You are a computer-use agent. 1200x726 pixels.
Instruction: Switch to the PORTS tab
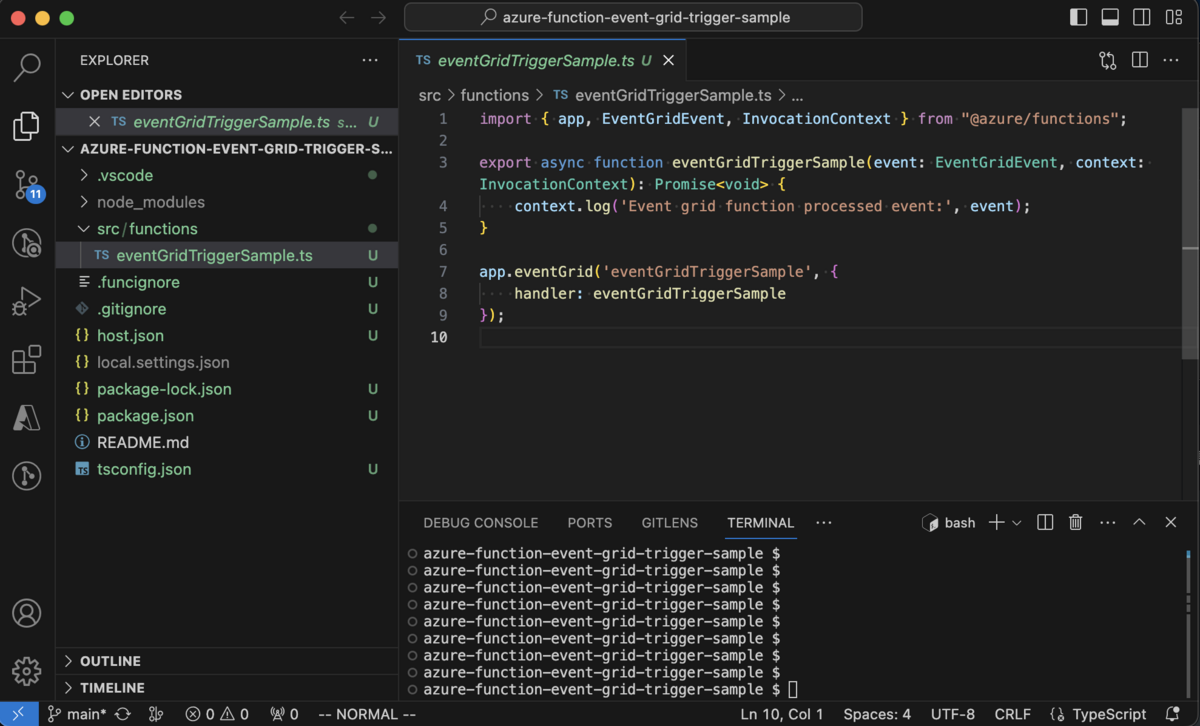point(589,522)
